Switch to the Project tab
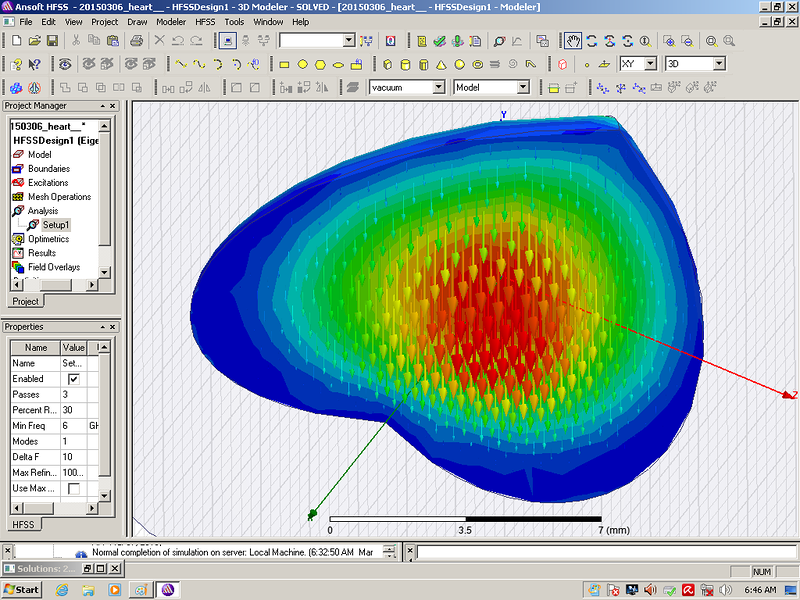Image resolution: width=800 pixels, height=600 pixels. (x=25, y=301)
